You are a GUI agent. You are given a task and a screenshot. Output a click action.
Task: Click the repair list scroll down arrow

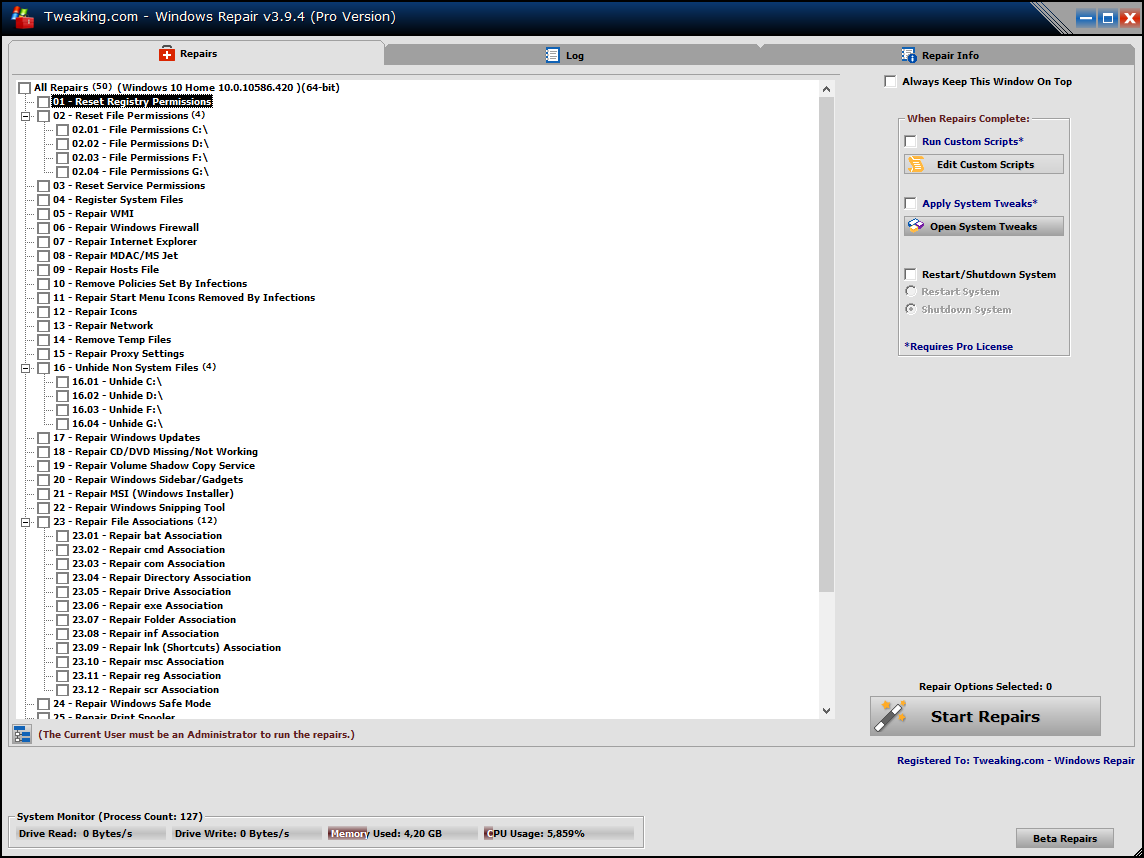826,711
